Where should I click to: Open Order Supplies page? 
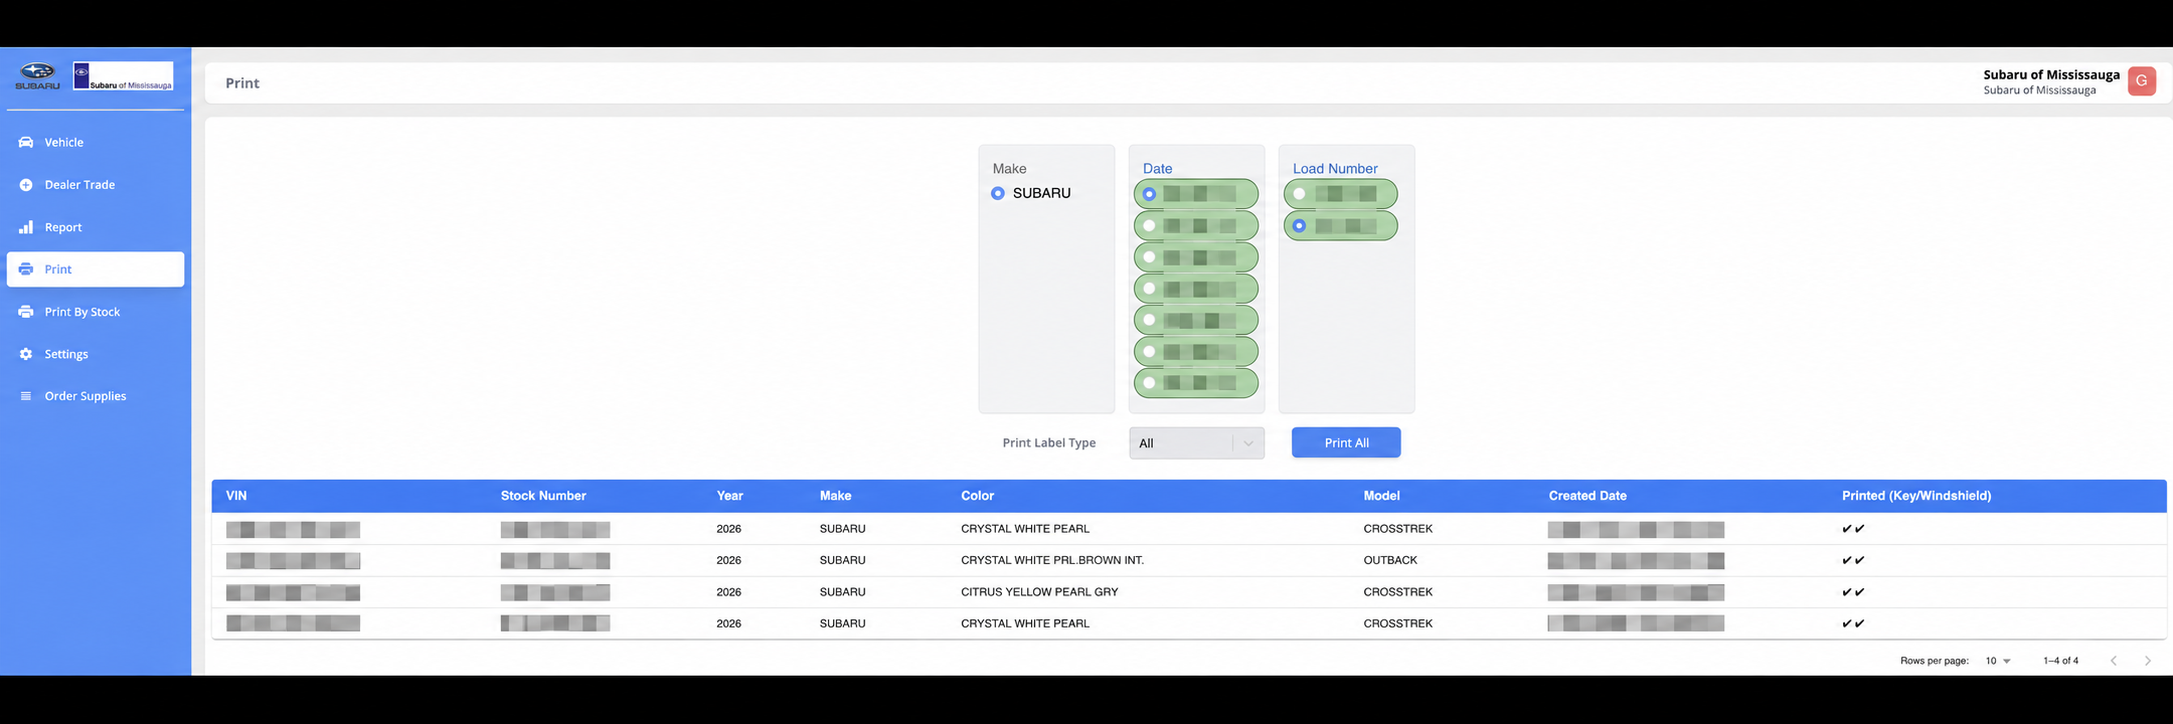click(x=95, y=396)
